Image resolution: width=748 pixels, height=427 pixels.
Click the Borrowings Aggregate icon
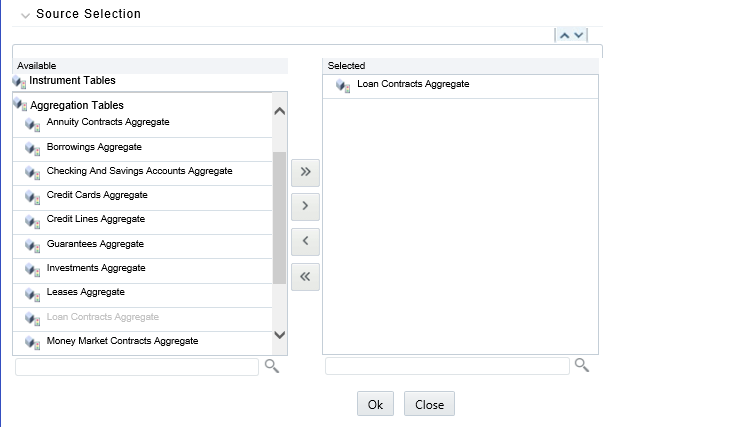coord(32,149)
